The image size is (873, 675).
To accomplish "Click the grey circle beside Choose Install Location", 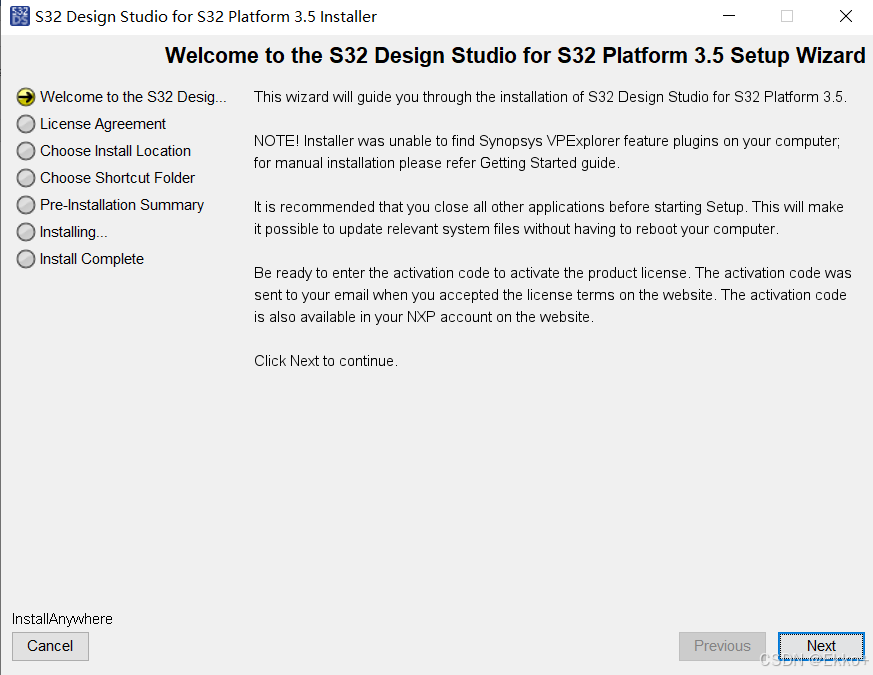I will pos(26,151).
